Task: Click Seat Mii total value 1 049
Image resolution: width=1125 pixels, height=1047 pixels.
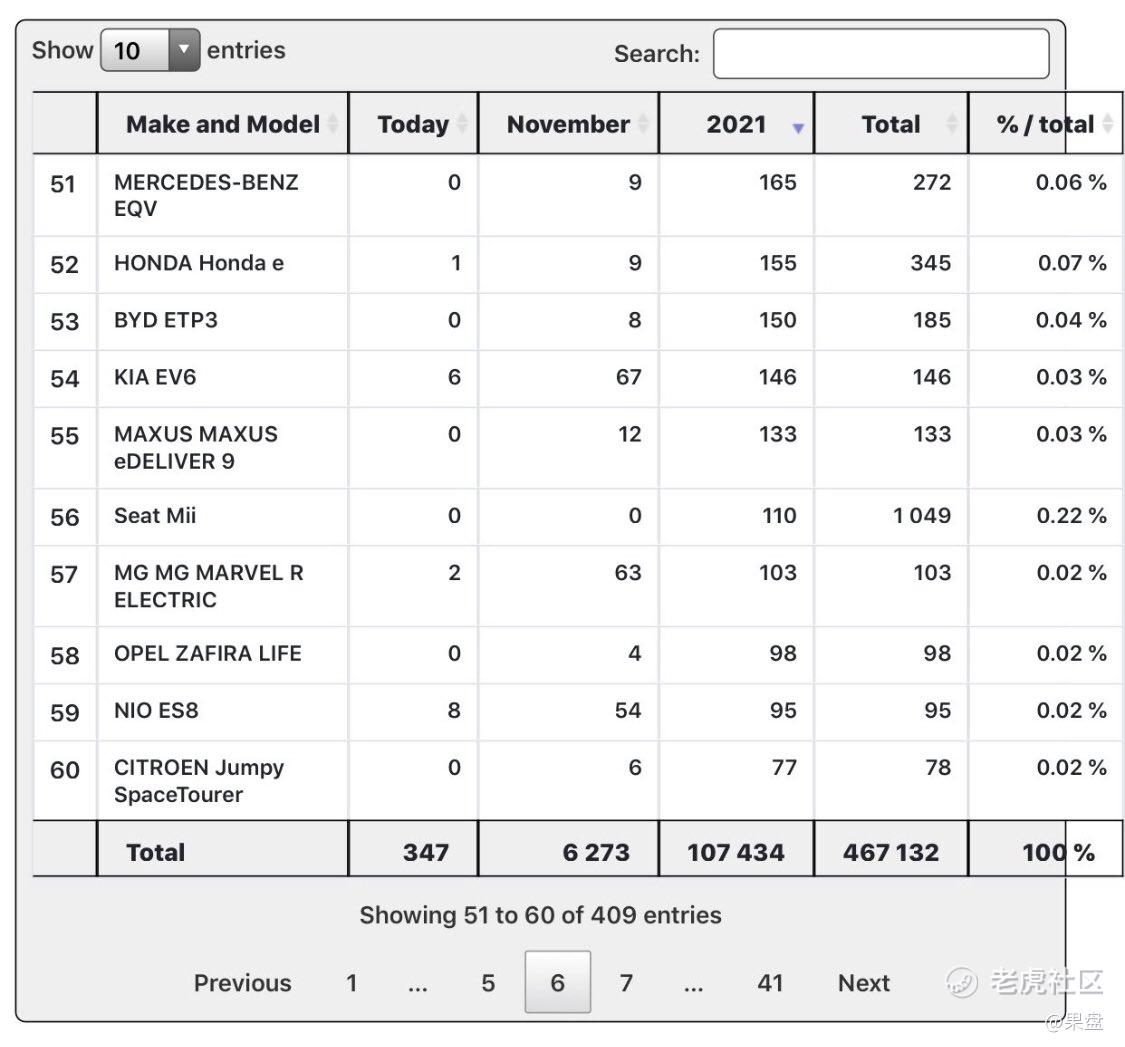Action: click(922, 515)
